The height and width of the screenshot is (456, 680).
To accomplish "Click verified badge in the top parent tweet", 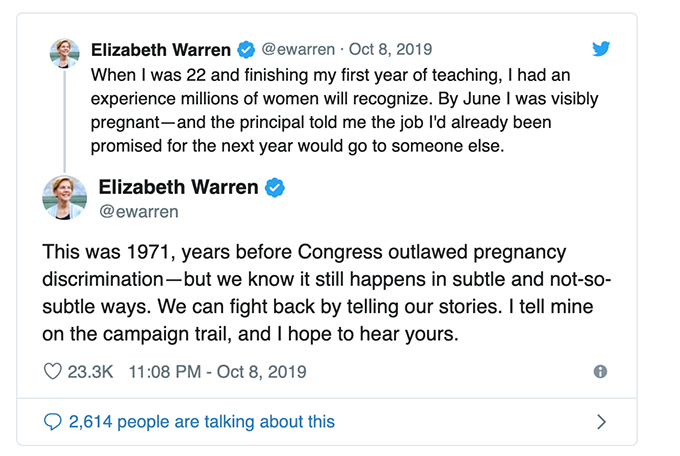I will (x=247, y=49).
